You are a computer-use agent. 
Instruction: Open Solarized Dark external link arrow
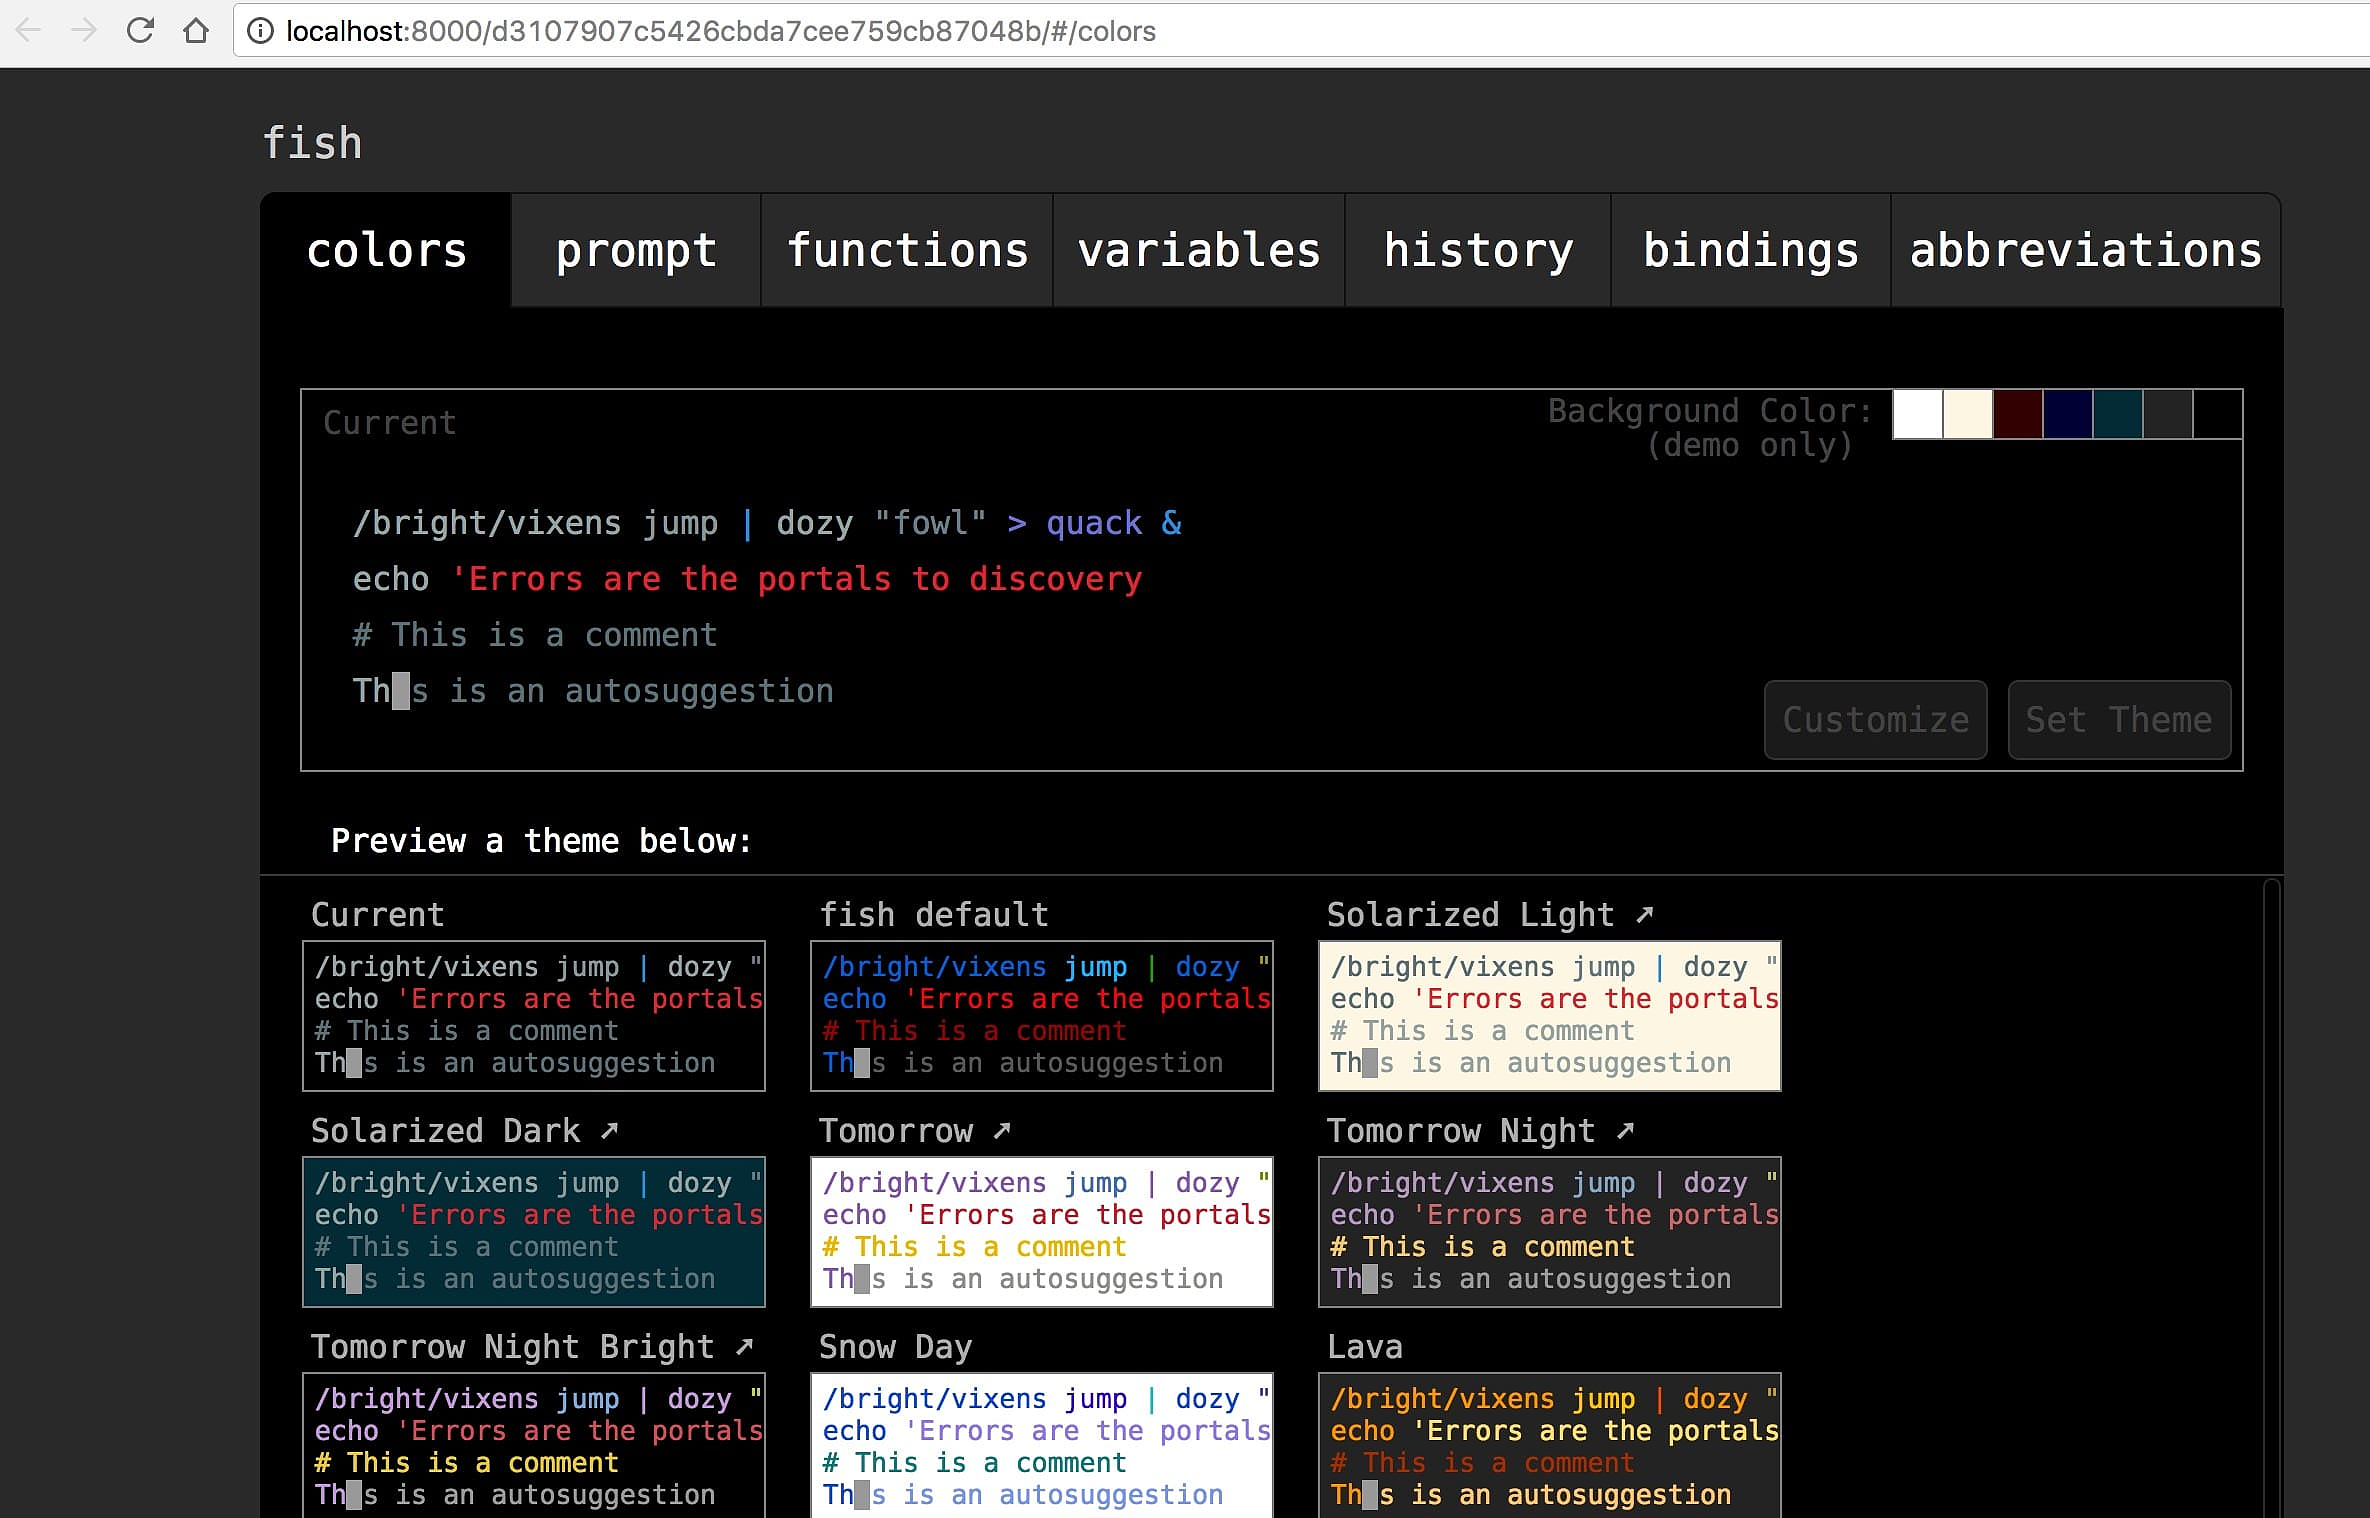click(x=610, y=1130)
